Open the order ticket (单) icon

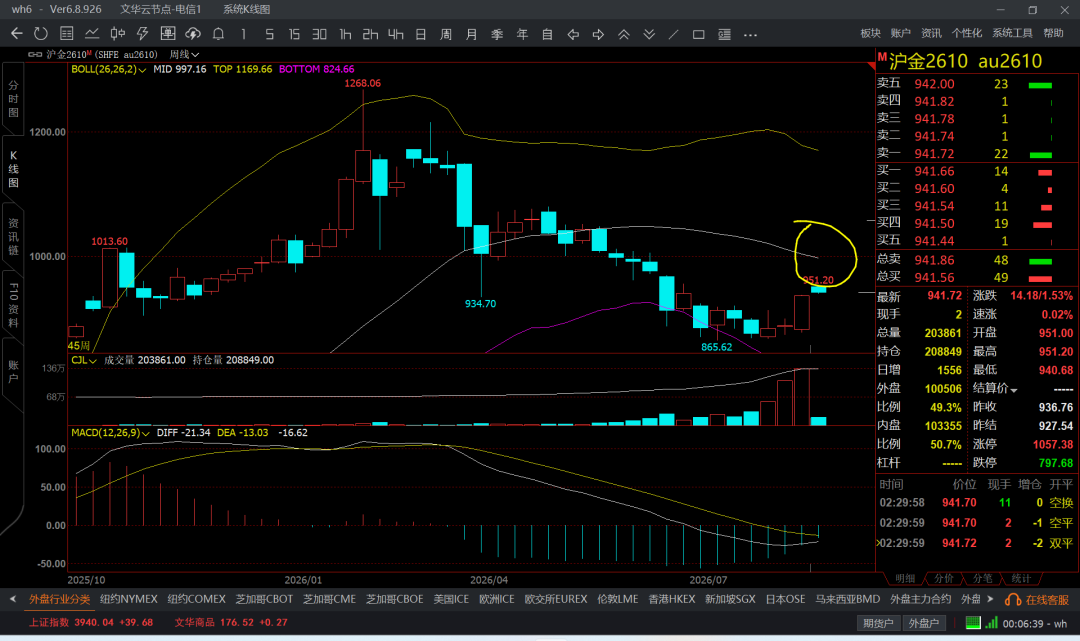[x=167, y=34]
